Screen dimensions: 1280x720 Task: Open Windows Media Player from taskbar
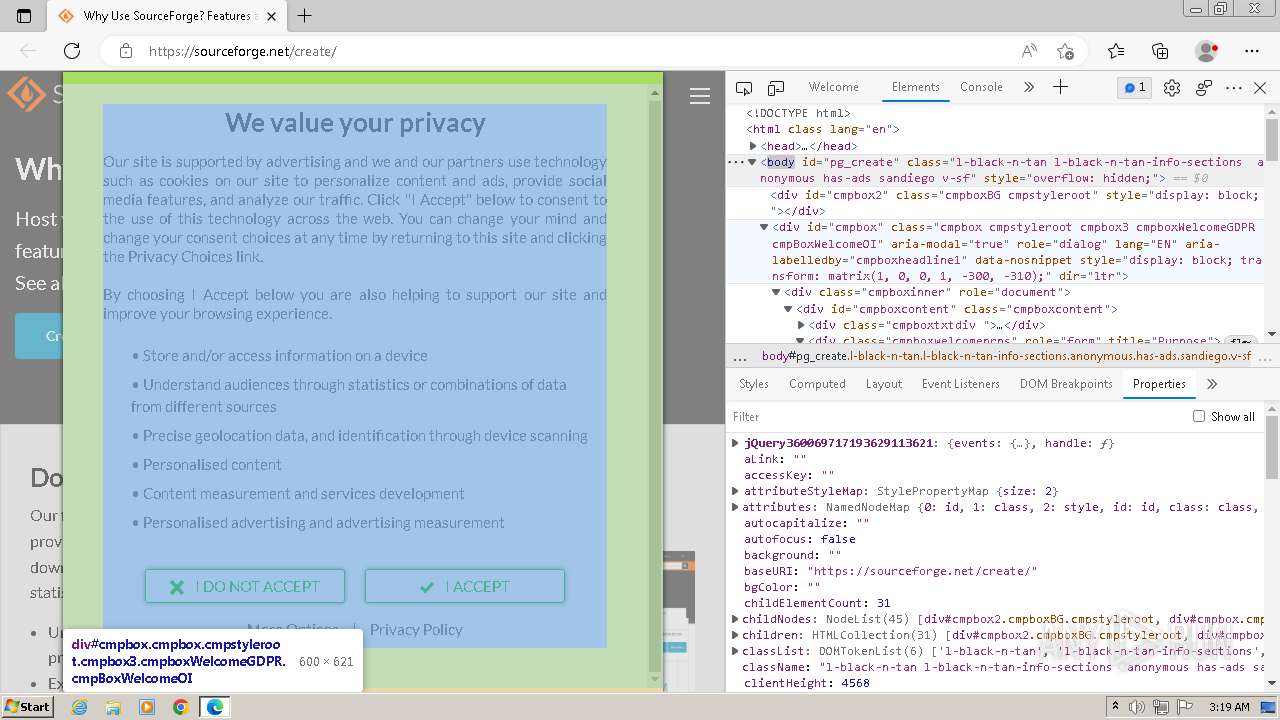click(x=147, y=706)
